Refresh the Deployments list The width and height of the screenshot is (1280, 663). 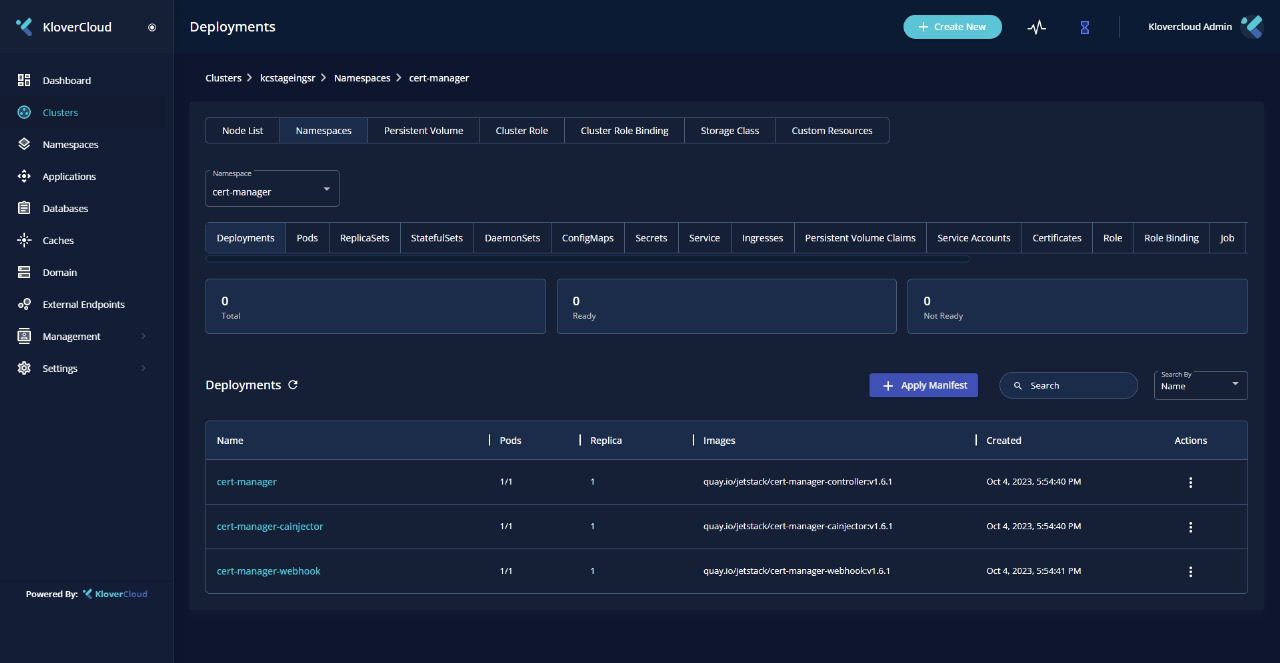click(x=293, y=385)
